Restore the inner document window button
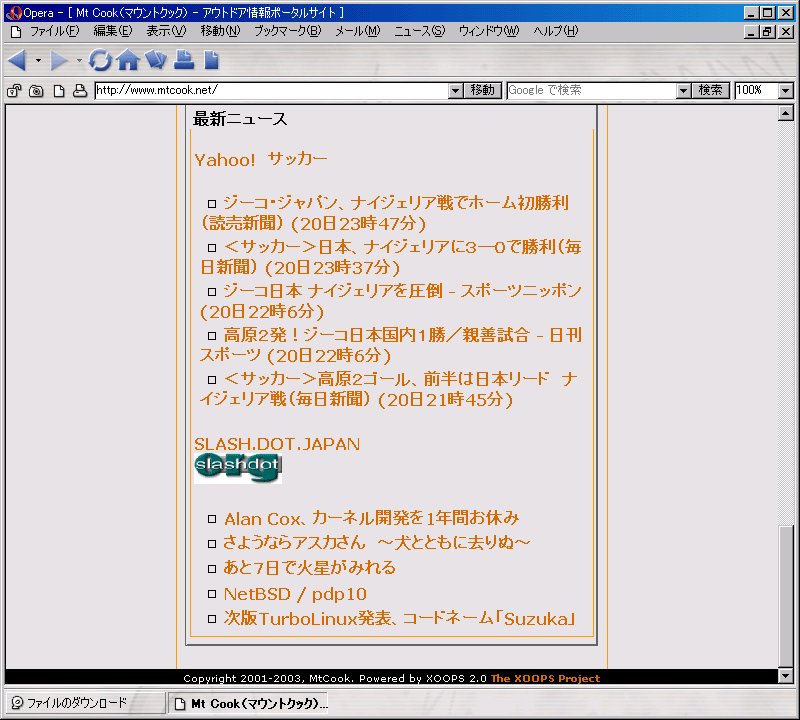This screenshot has width=800, height=720. click(x=767, y=32)
